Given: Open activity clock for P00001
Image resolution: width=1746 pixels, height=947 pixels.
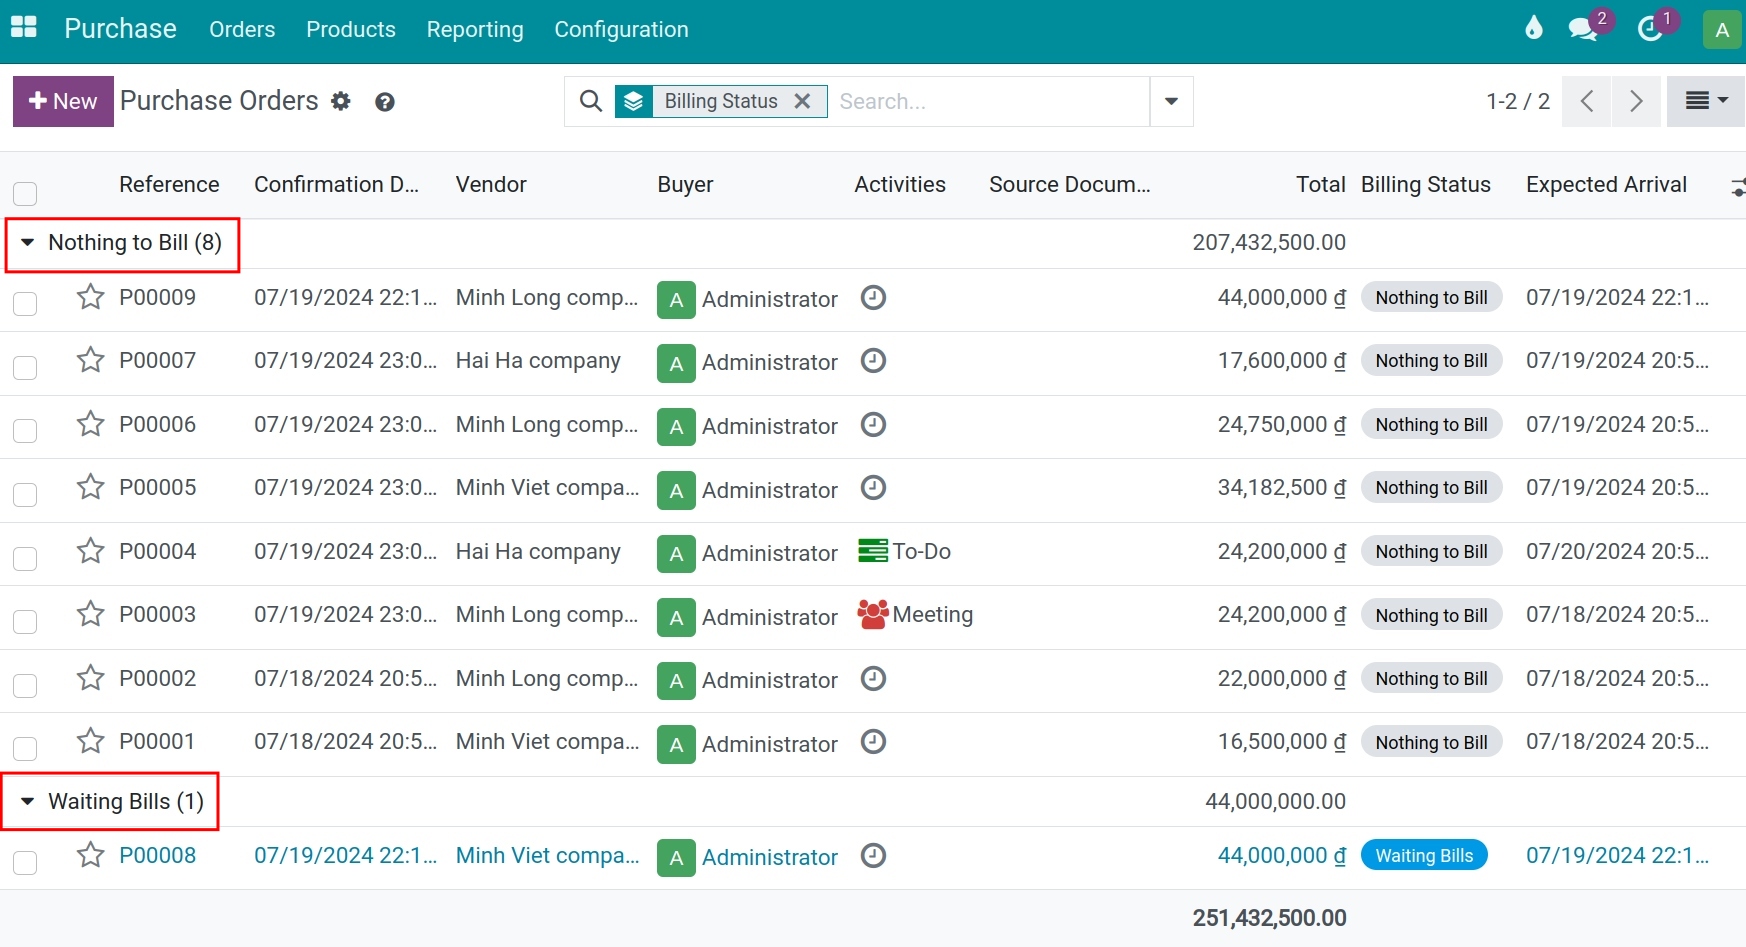Looking at the screenshot, I should pyautogui.click(x=874, y=742).
